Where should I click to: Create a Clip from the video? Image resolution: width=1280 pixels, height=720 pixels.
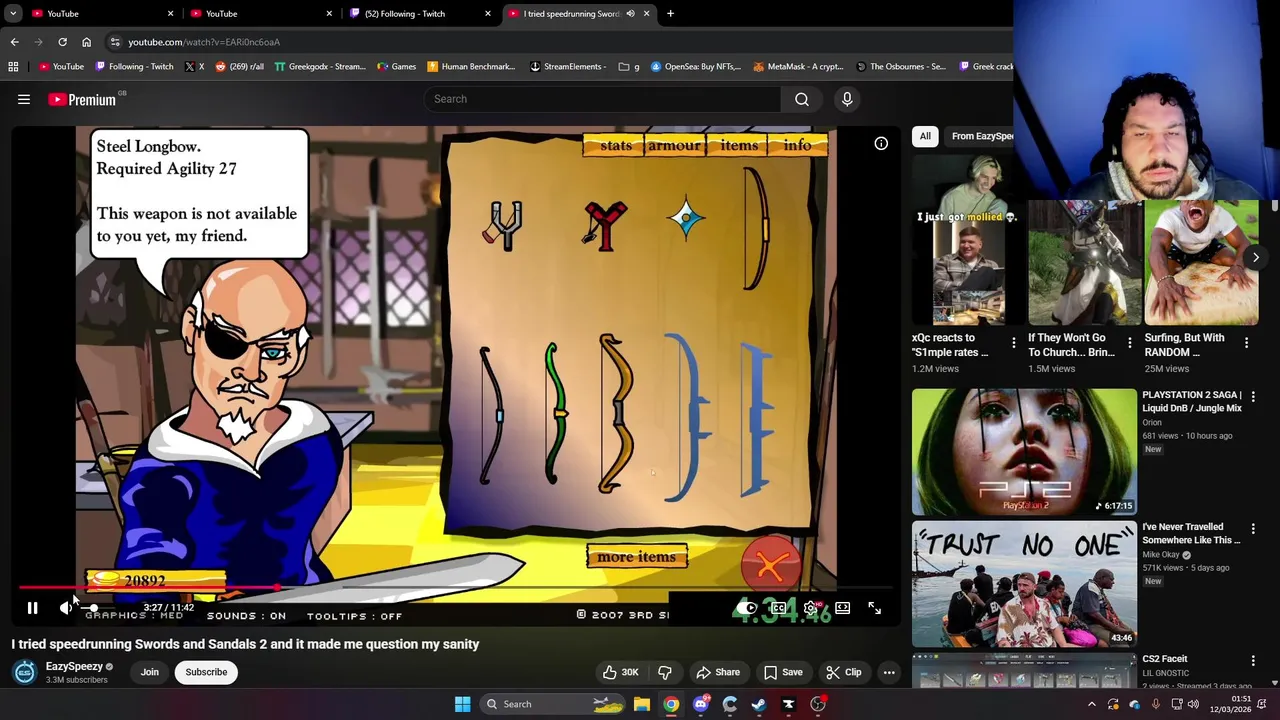[x=843, y=672]
